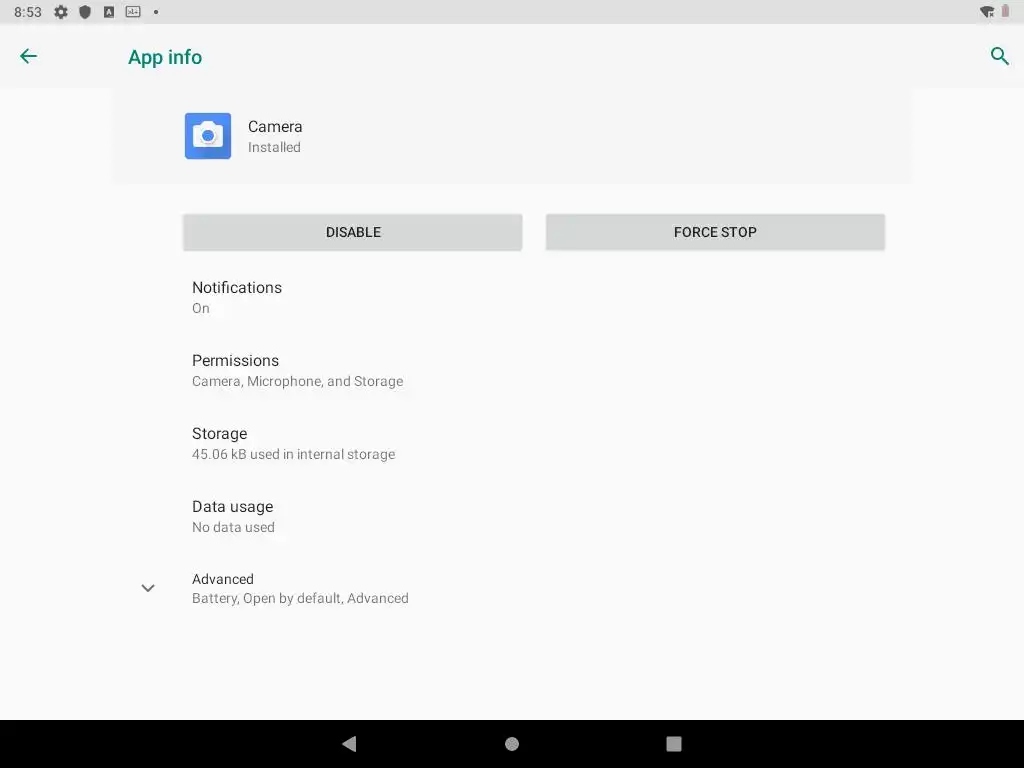1024x768 pixels.
Task: Tap the shield icon in status bar
Action: coord(85,12)
